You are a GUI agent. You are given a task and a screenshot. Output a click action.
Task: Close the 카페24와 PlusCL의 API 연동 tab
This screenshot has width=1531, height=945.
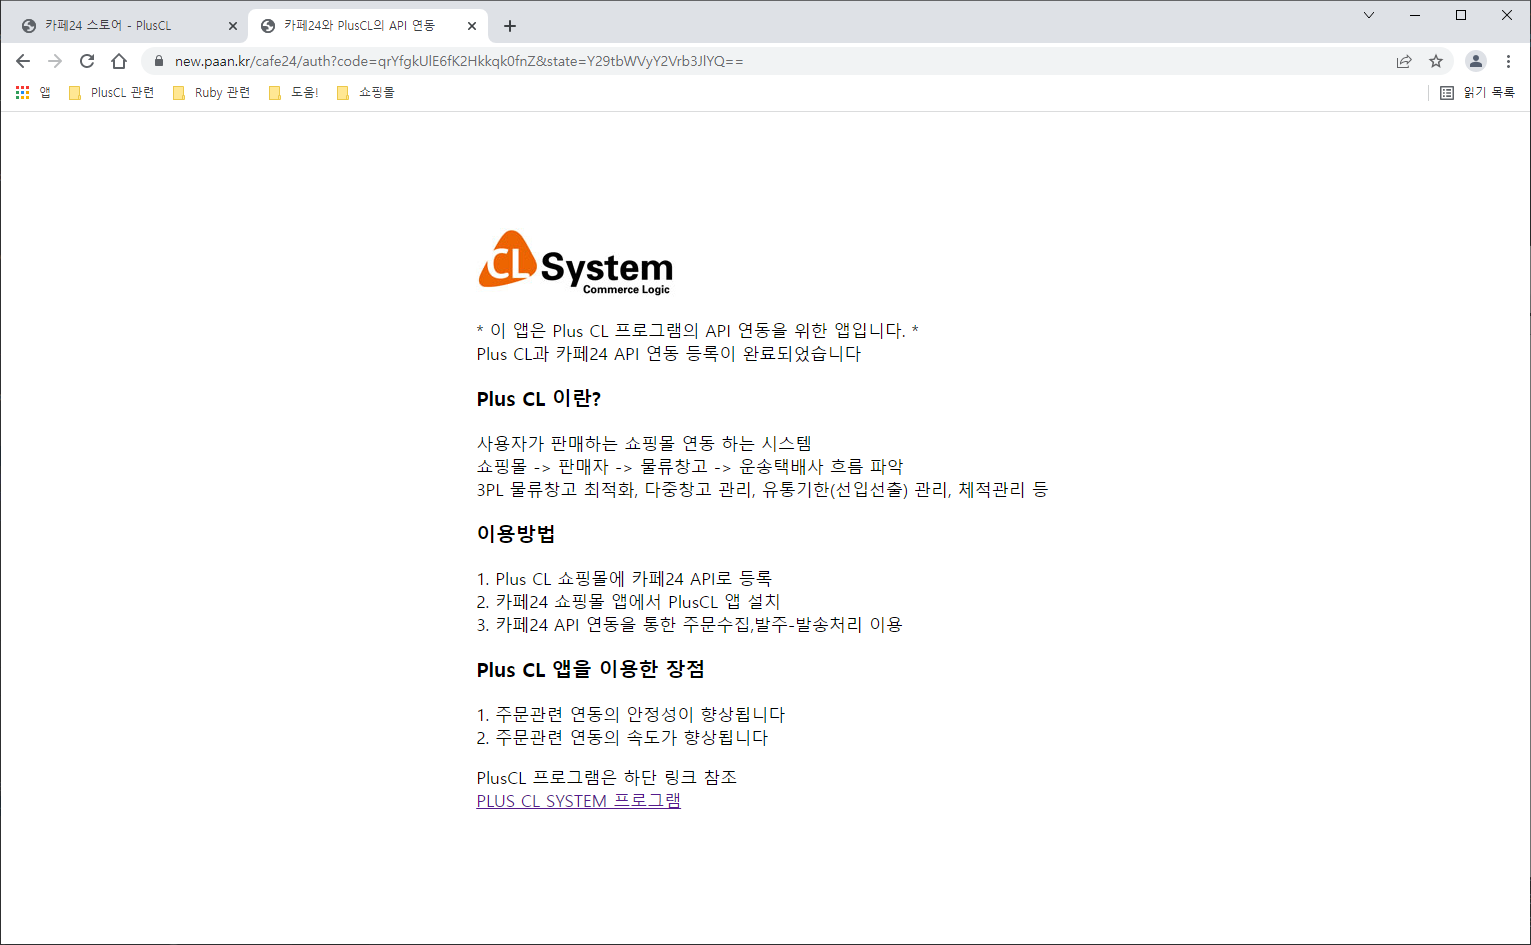tap(472, 26)
